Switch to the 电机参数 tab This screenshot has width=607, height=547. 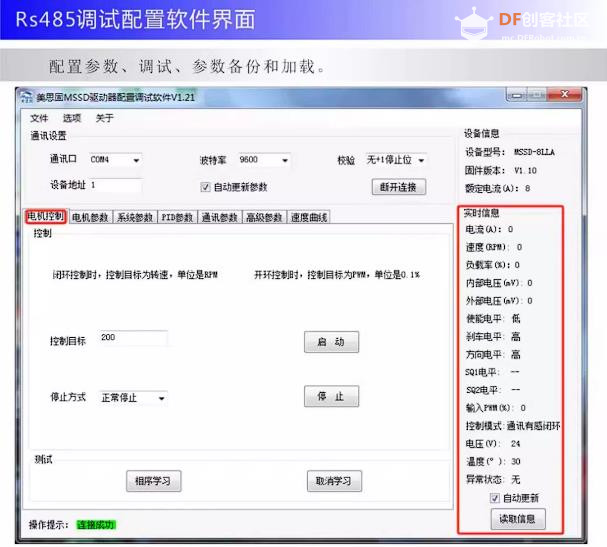coord(90,217)
